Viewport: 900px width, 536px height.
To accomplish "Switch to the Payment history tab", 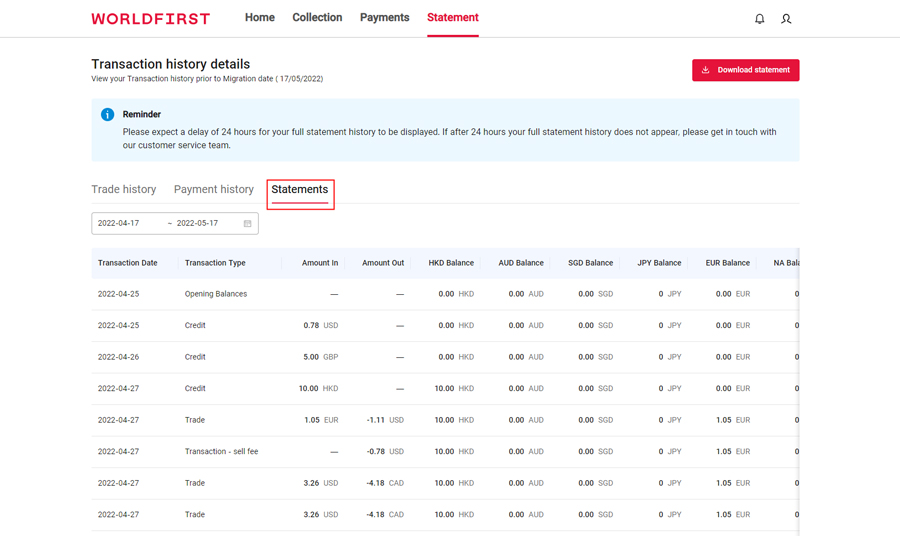I will click(214, 189).
